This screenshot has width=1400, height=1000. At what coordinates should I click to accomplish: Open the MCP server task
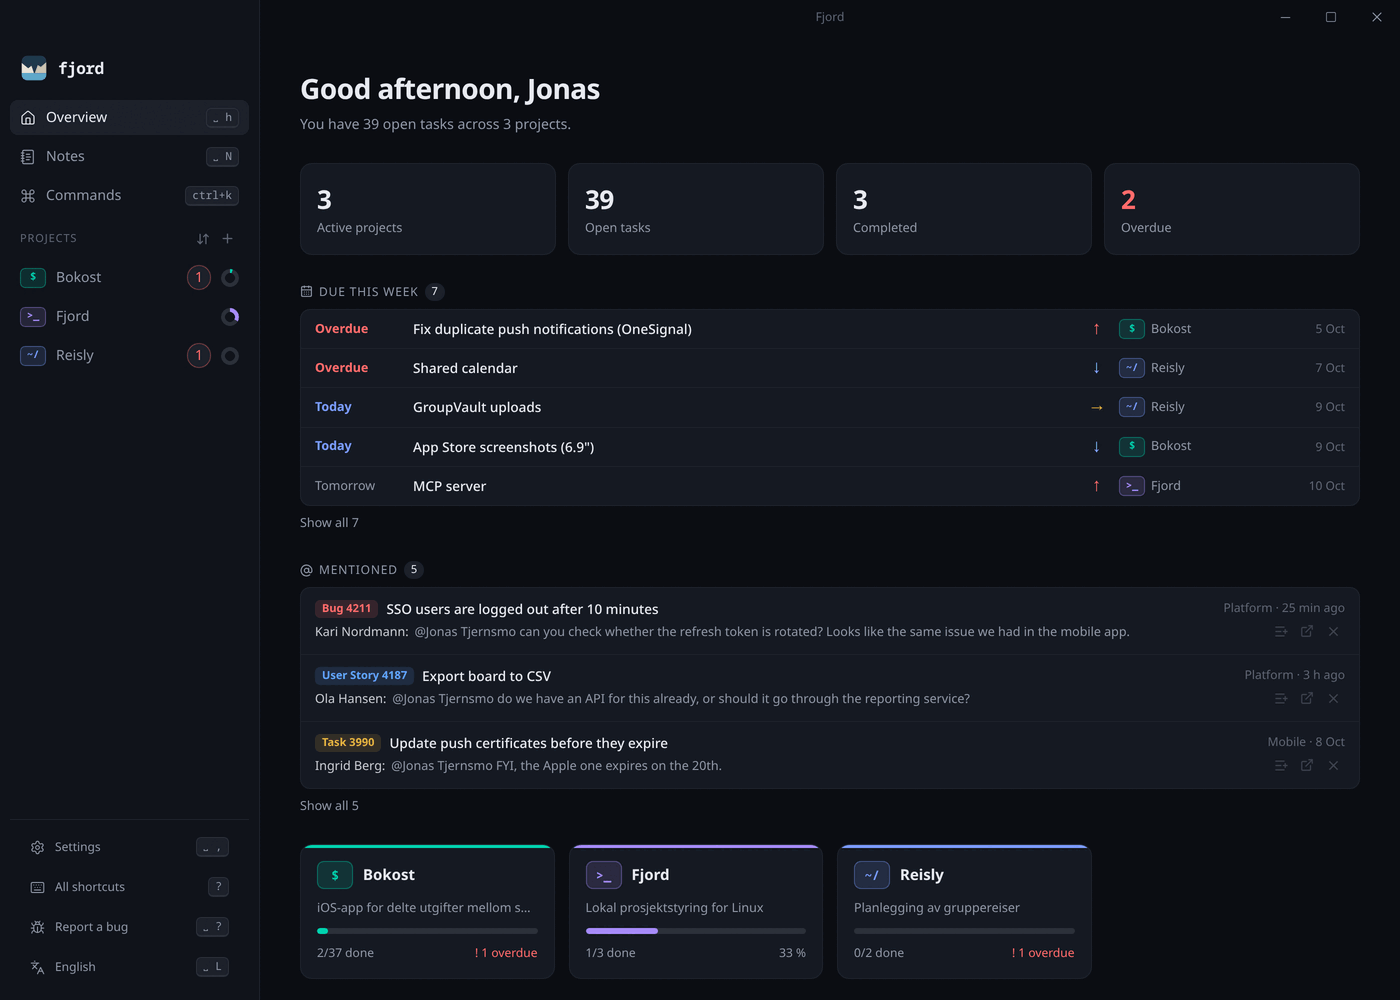pyautogui.click(x=829, y=486)
